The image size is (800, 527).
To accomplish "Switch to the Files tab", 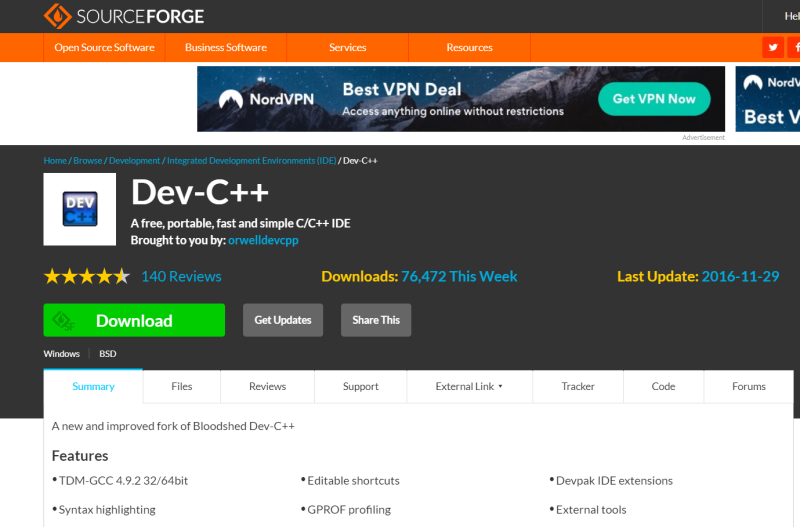I will [x=182, y=387].
